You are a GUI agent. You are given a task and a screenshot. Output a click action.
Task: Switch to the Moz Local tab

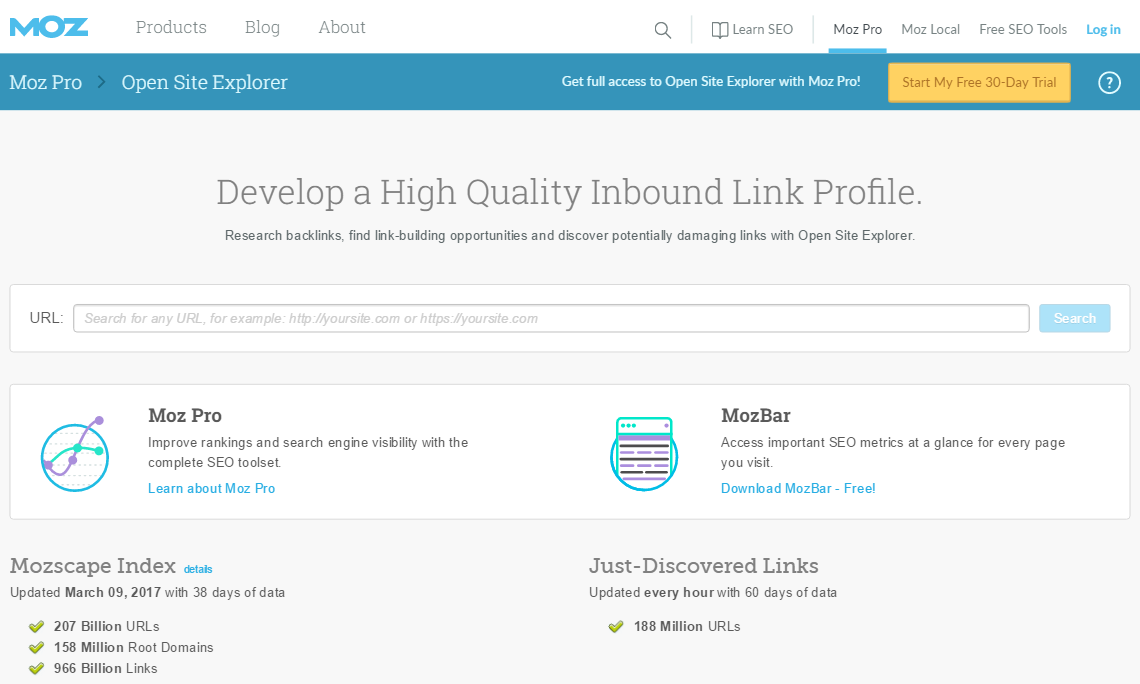click(x=930, y=29)
